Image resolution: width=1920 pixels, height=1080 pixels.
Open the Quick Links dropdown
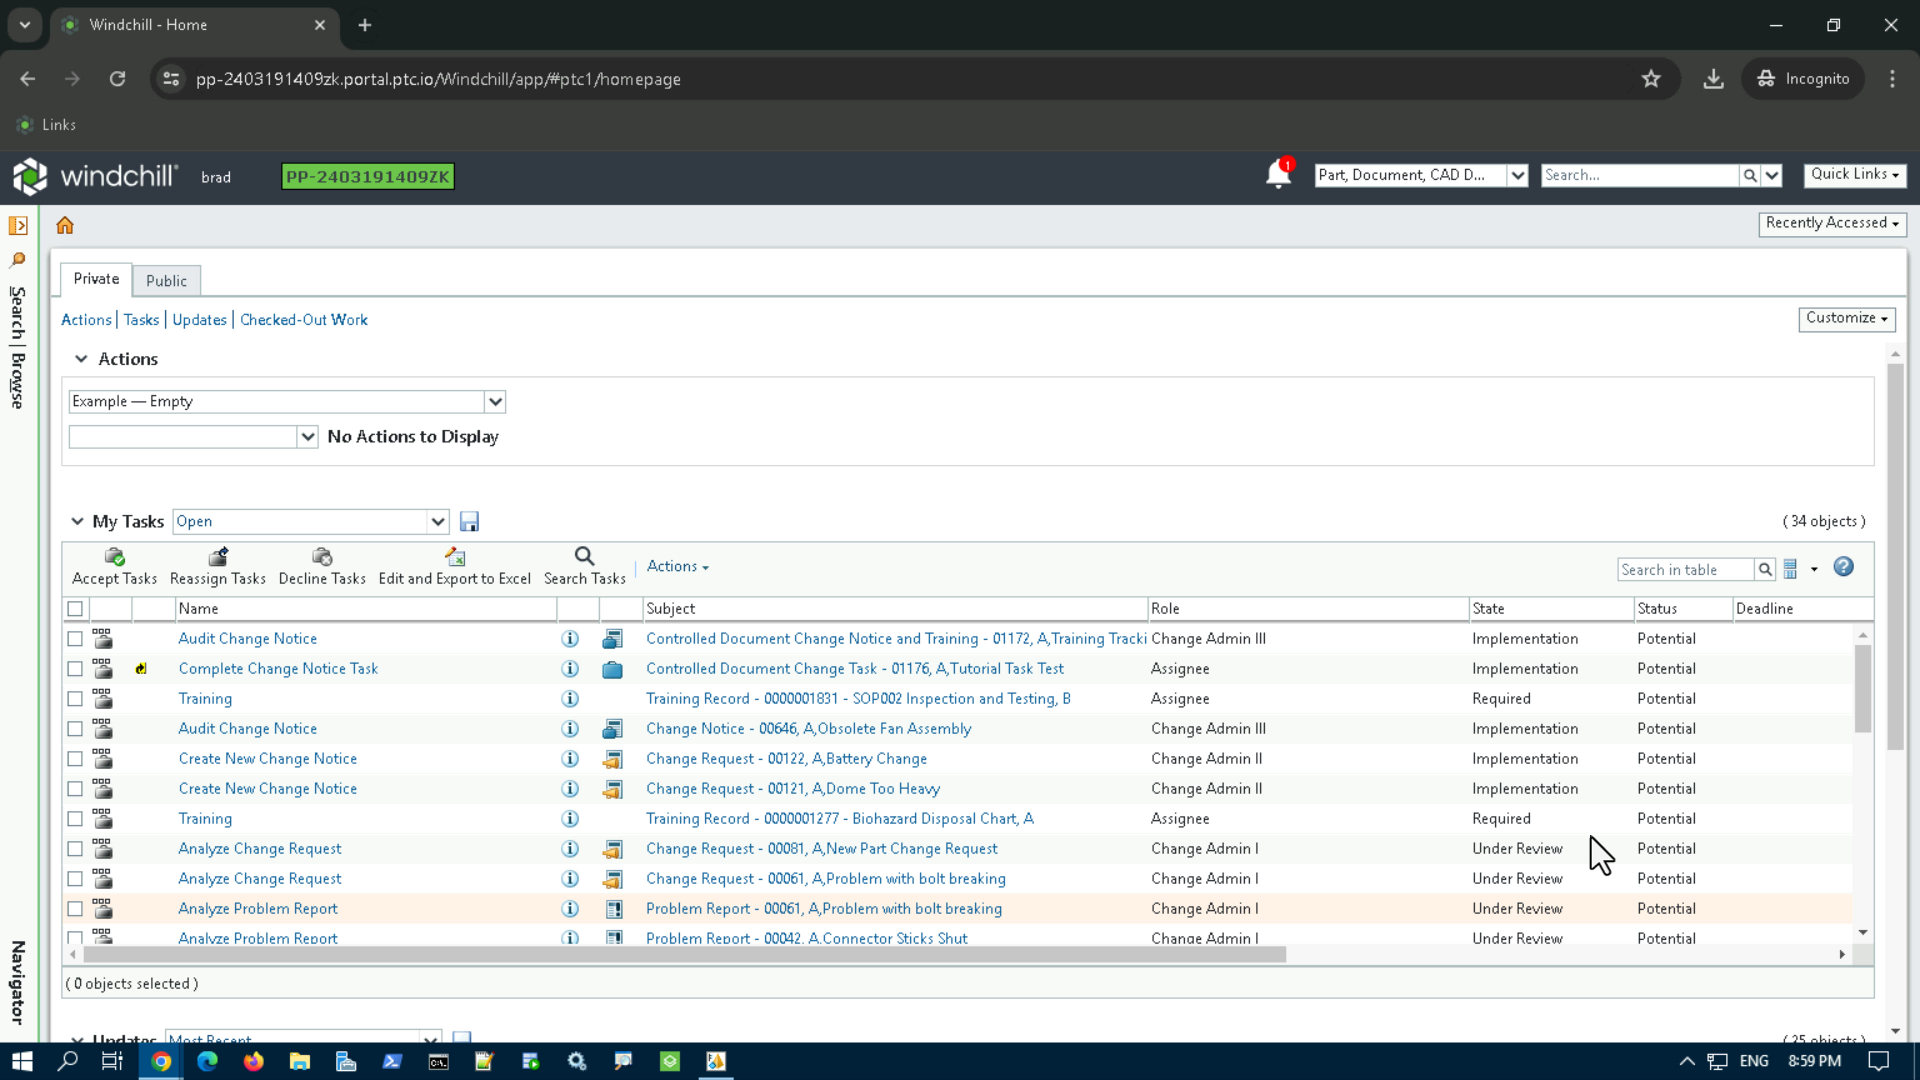point(1854,174)
